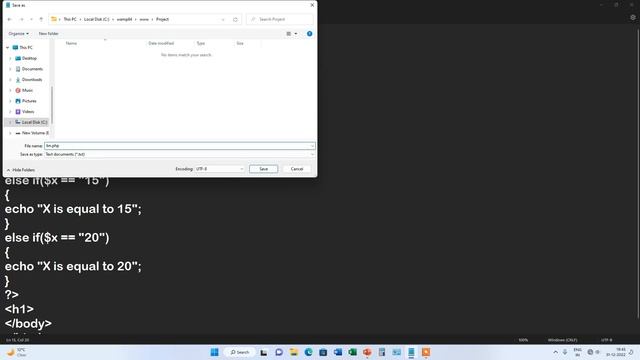The image size is (640, 360).
Task: Open the ENG language indicator
Action: (578, 352)
